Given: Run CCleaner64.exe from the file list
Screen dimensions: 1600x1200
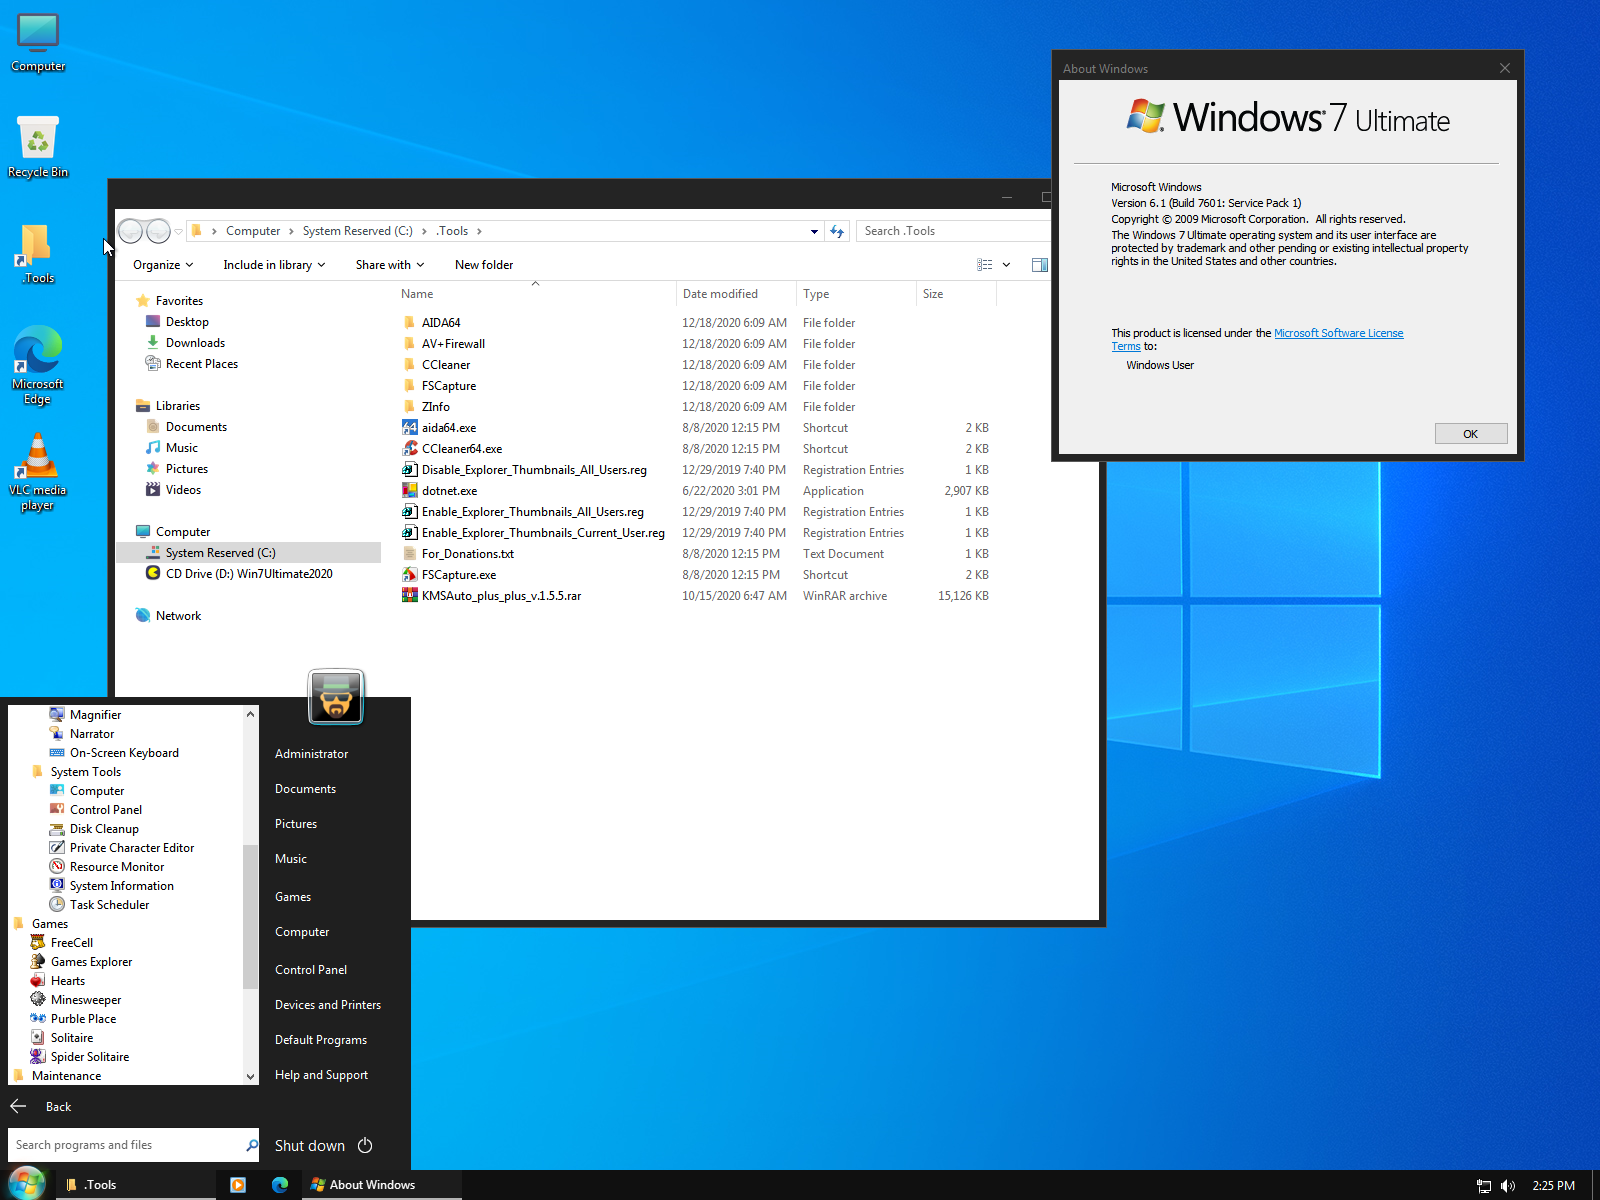Looking at the screenshot, I should [460, 448].
